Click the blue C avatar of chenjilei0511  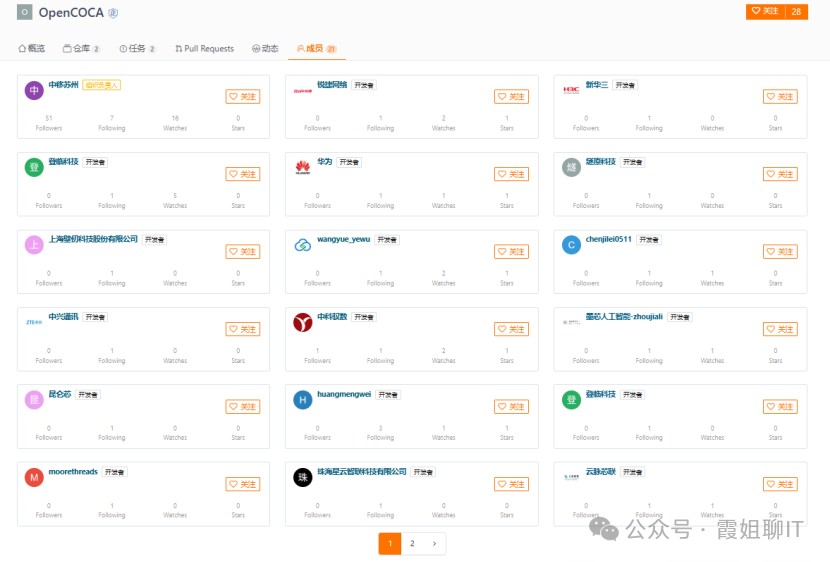pyautogui.click(x=571, y=245)
